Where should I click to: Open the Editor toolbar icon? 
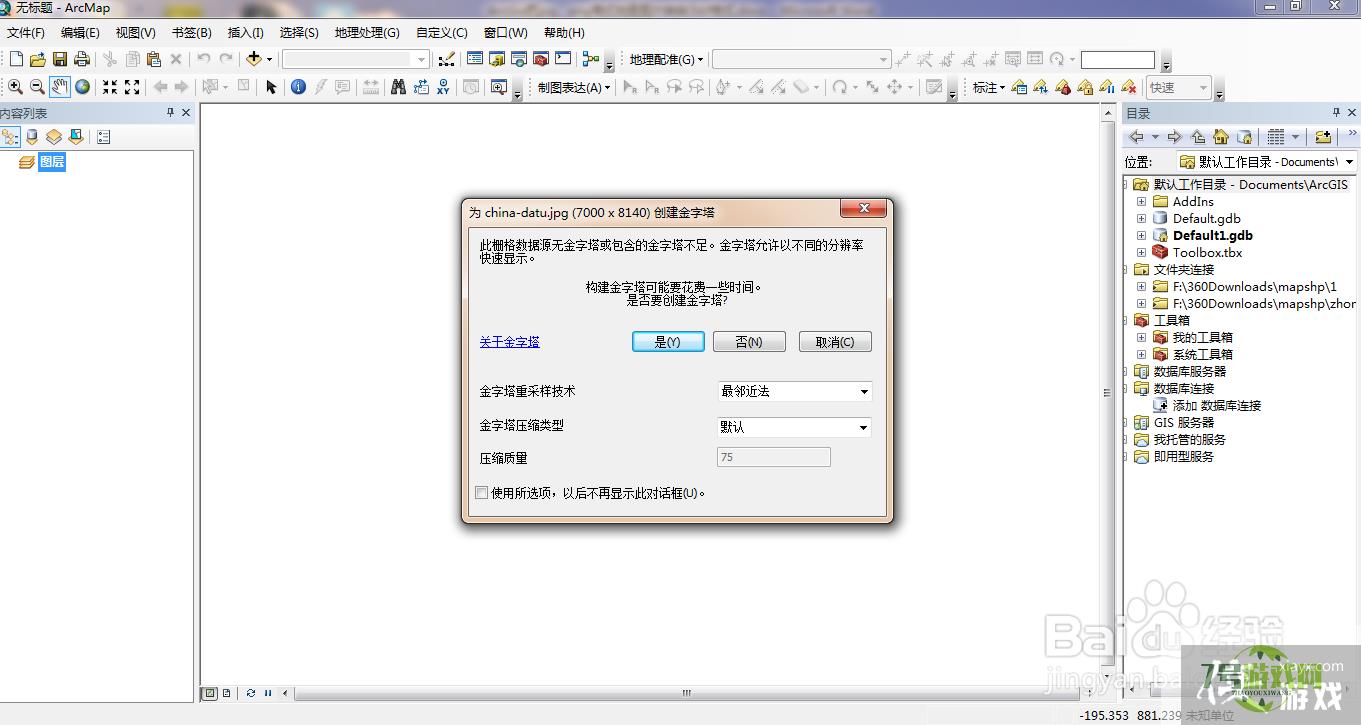[x=447, y=59]
